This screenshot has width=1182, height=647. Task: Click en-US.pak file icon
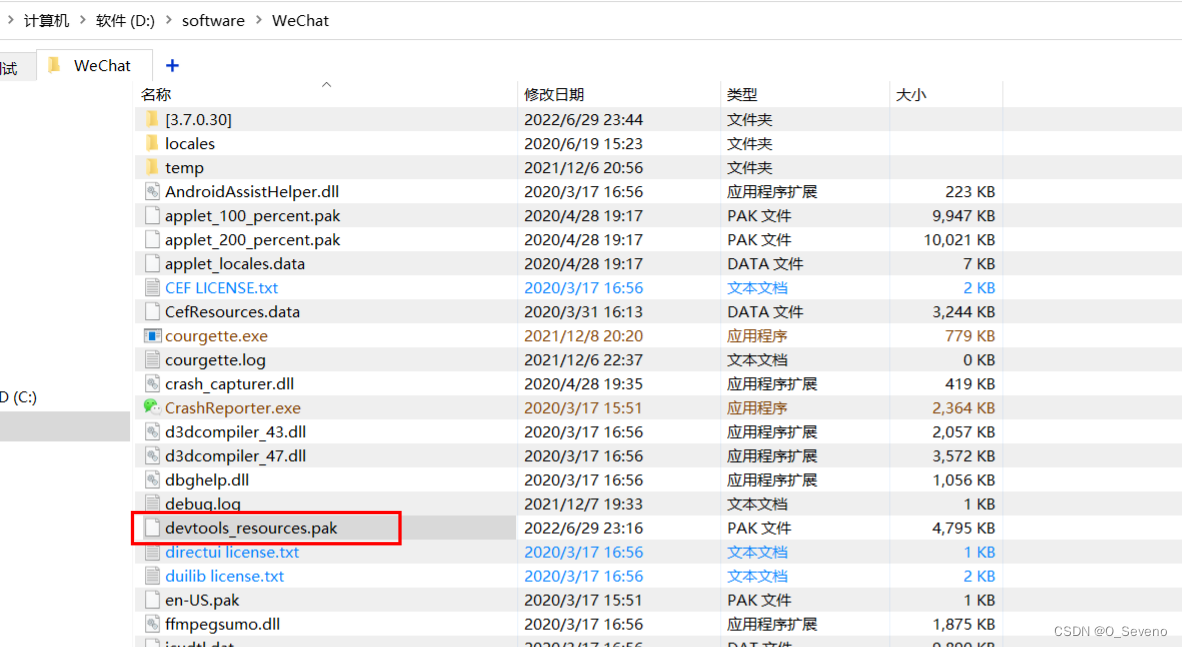(152, 600)
